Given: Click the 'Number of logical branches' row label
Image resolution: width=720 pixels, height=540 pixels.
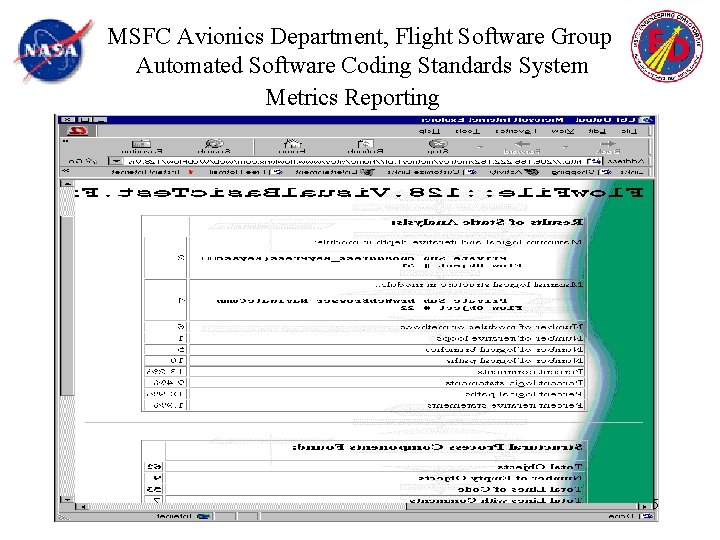Looking at the screenshot, I should point(504,350).
